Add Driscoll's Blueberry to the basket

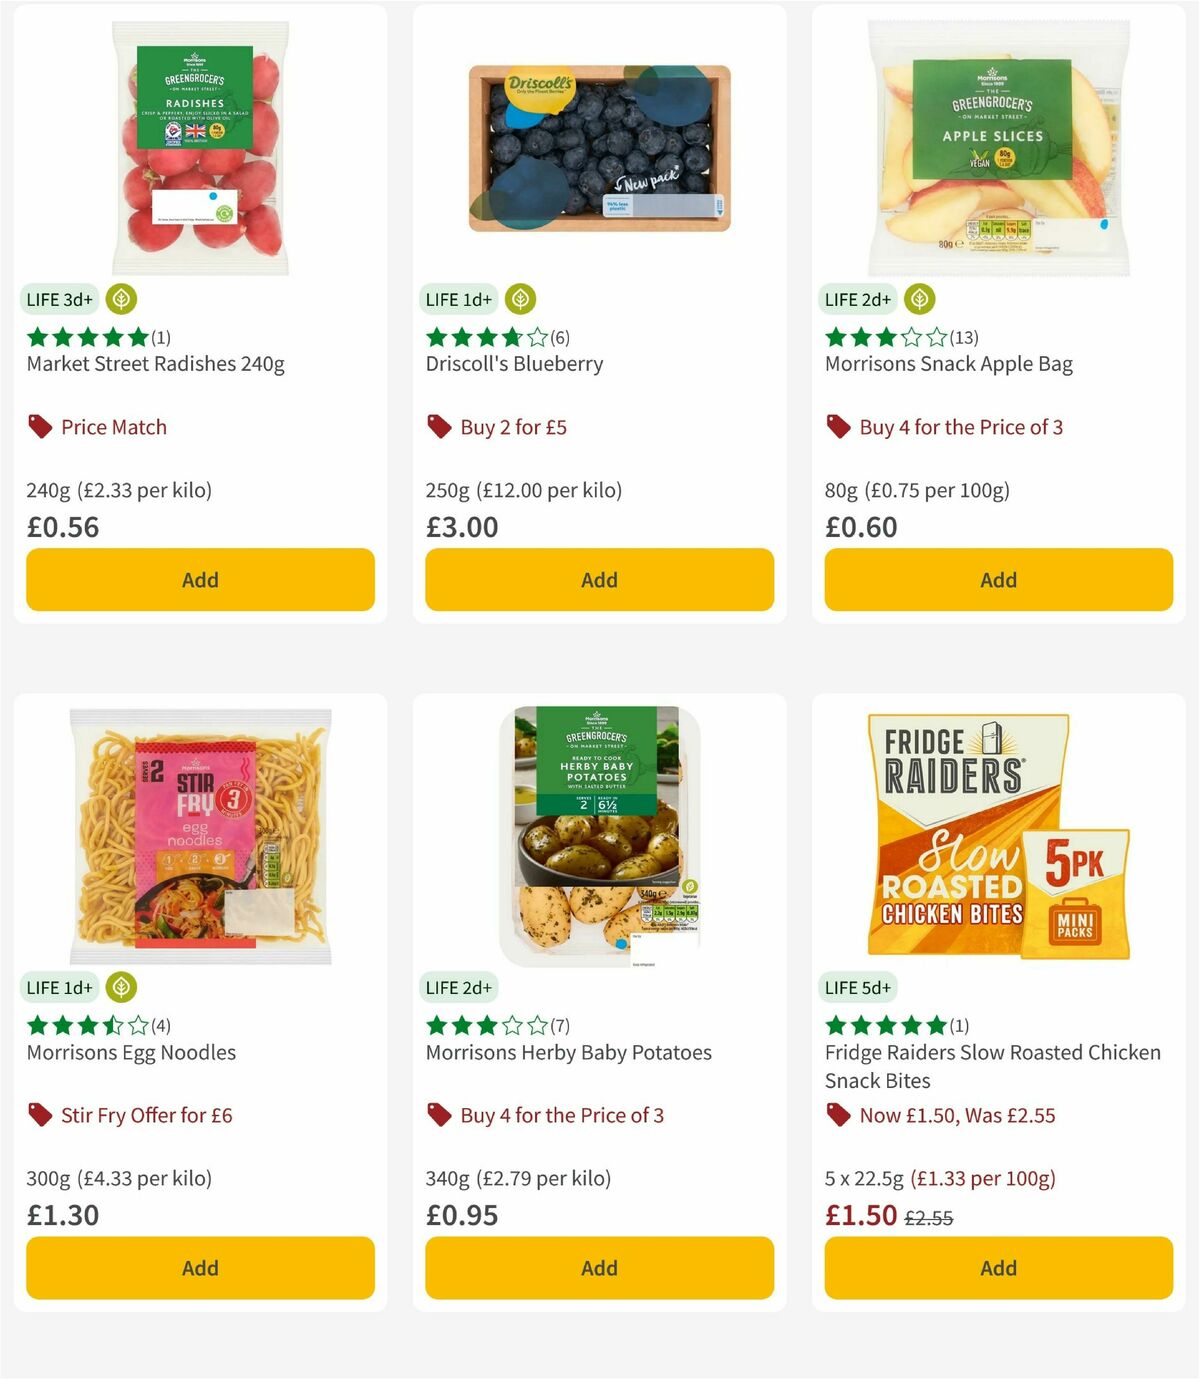(x=598, y=579)
